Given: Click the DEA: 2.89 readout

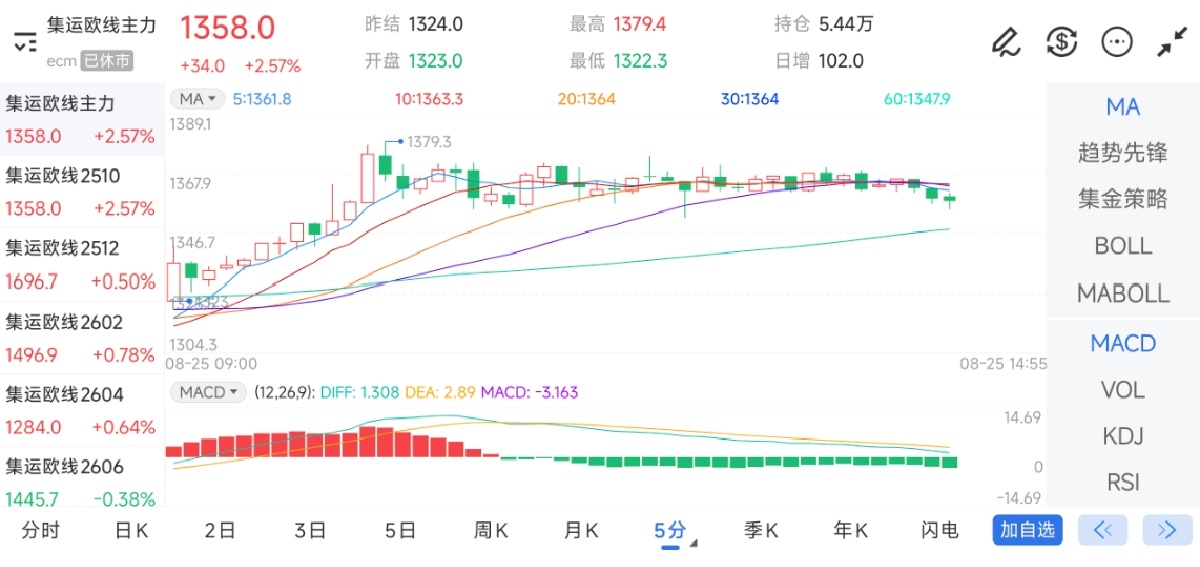Looking at the screenshot, I should (441, 392).
